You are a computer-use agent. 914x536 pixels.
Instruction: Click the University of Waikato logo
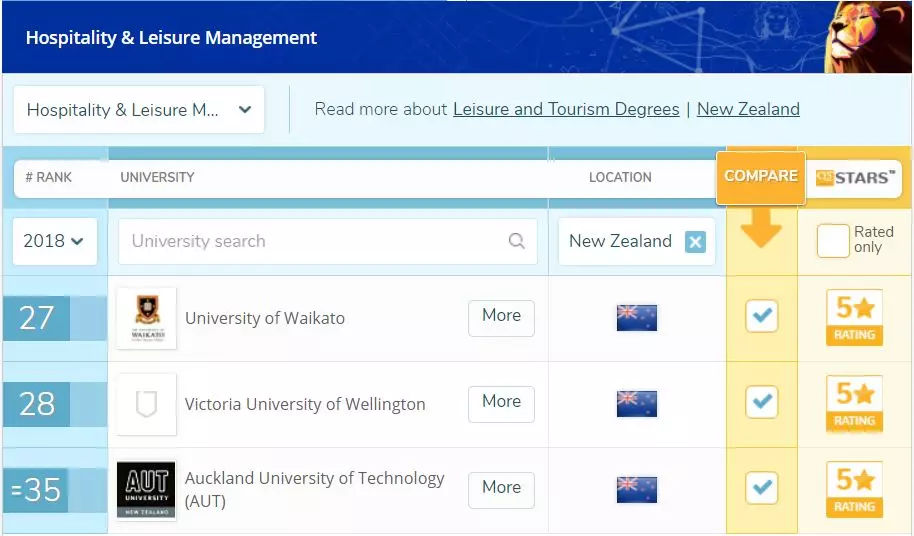146,318
